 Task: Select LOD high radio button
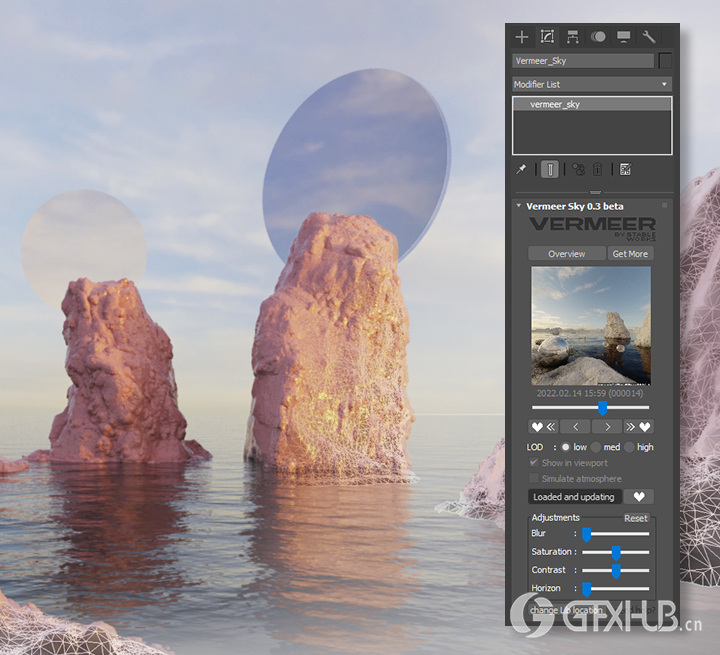[629, 447]
